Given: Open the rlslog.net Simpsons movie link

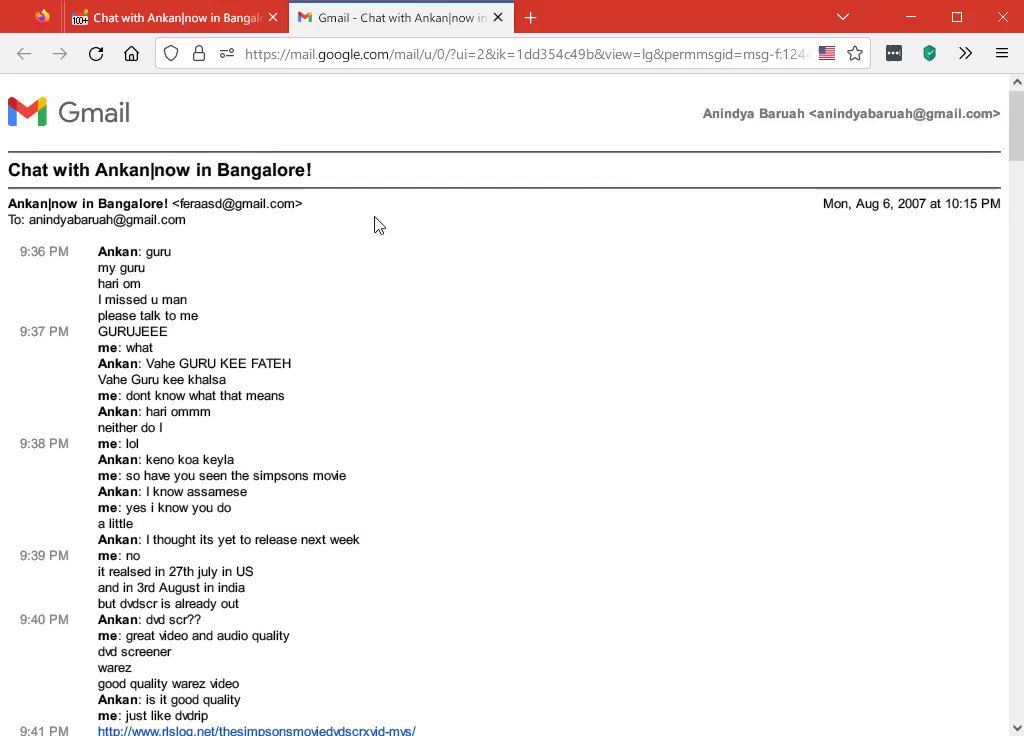Looking at the screenshot, I should tap(256, 731).
